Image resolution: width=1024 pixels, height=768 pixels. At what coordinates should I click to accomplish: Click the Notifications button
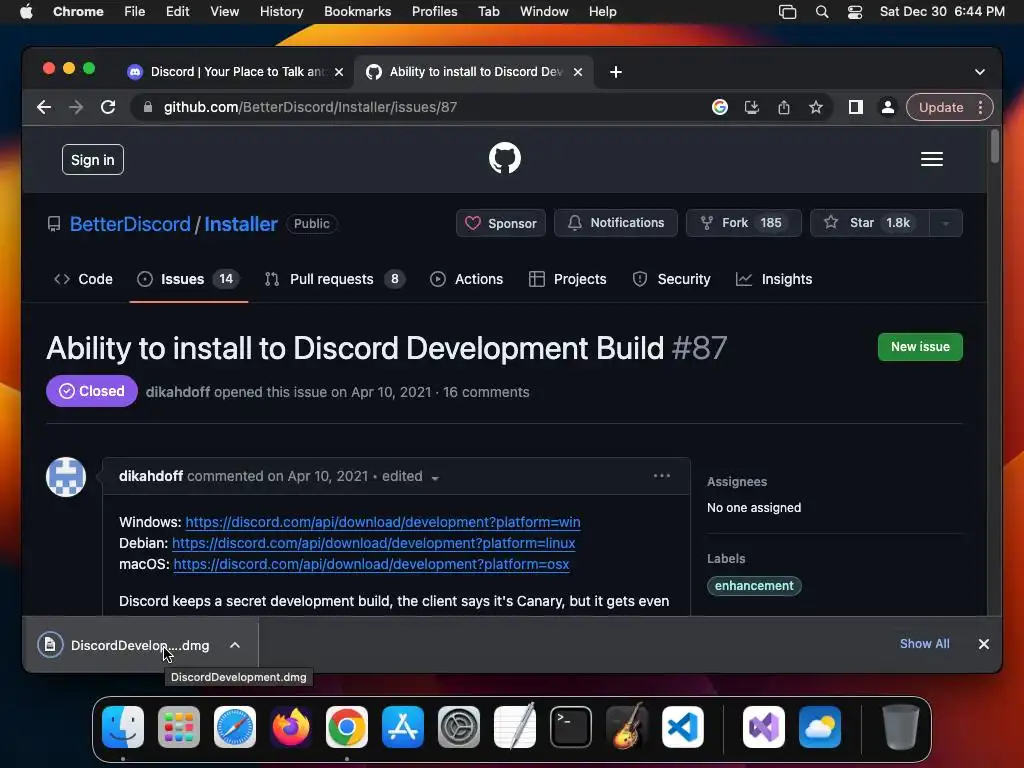tap(616, 223)
